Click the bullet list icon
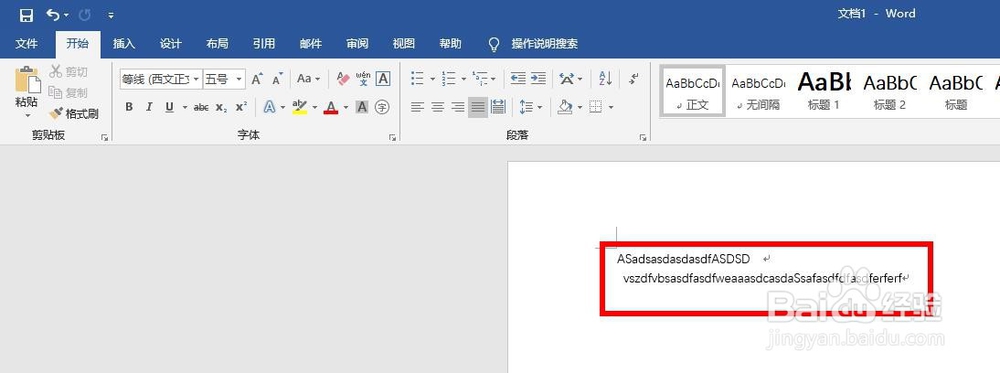This screenshot has width=1000, height=373. click(x=418, y=79)
